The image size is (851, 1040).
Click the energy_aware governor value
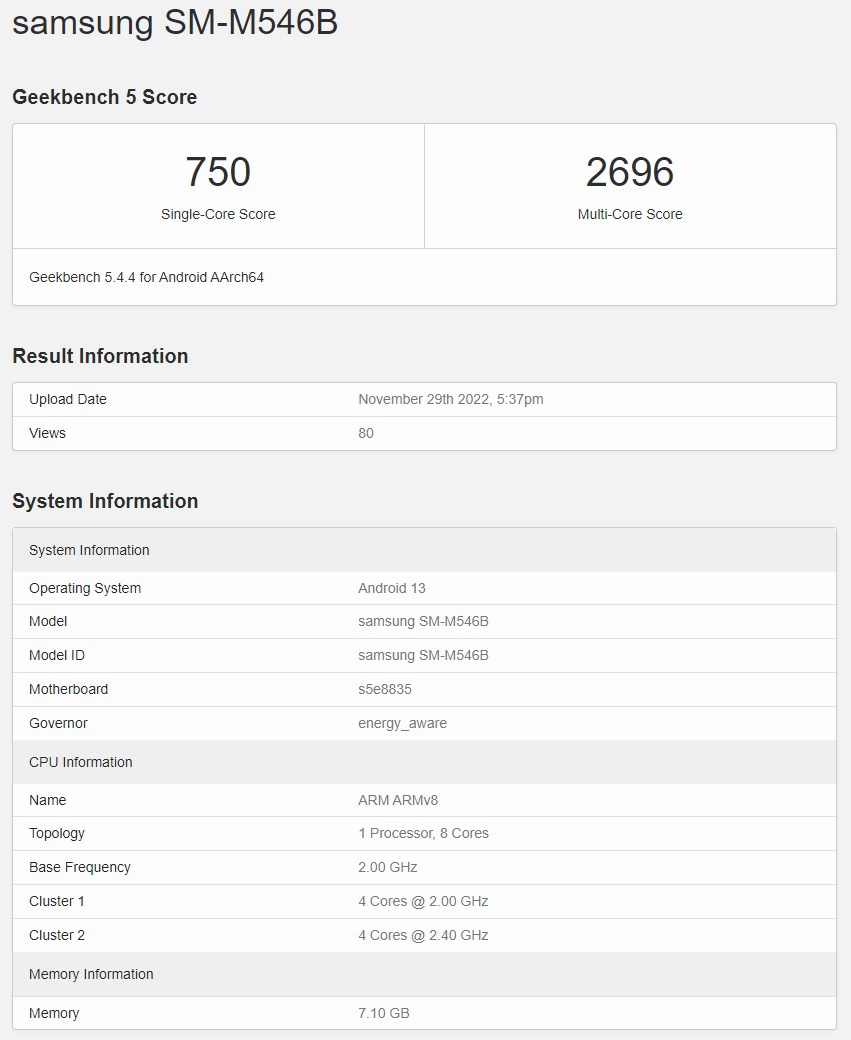(402, 723)
